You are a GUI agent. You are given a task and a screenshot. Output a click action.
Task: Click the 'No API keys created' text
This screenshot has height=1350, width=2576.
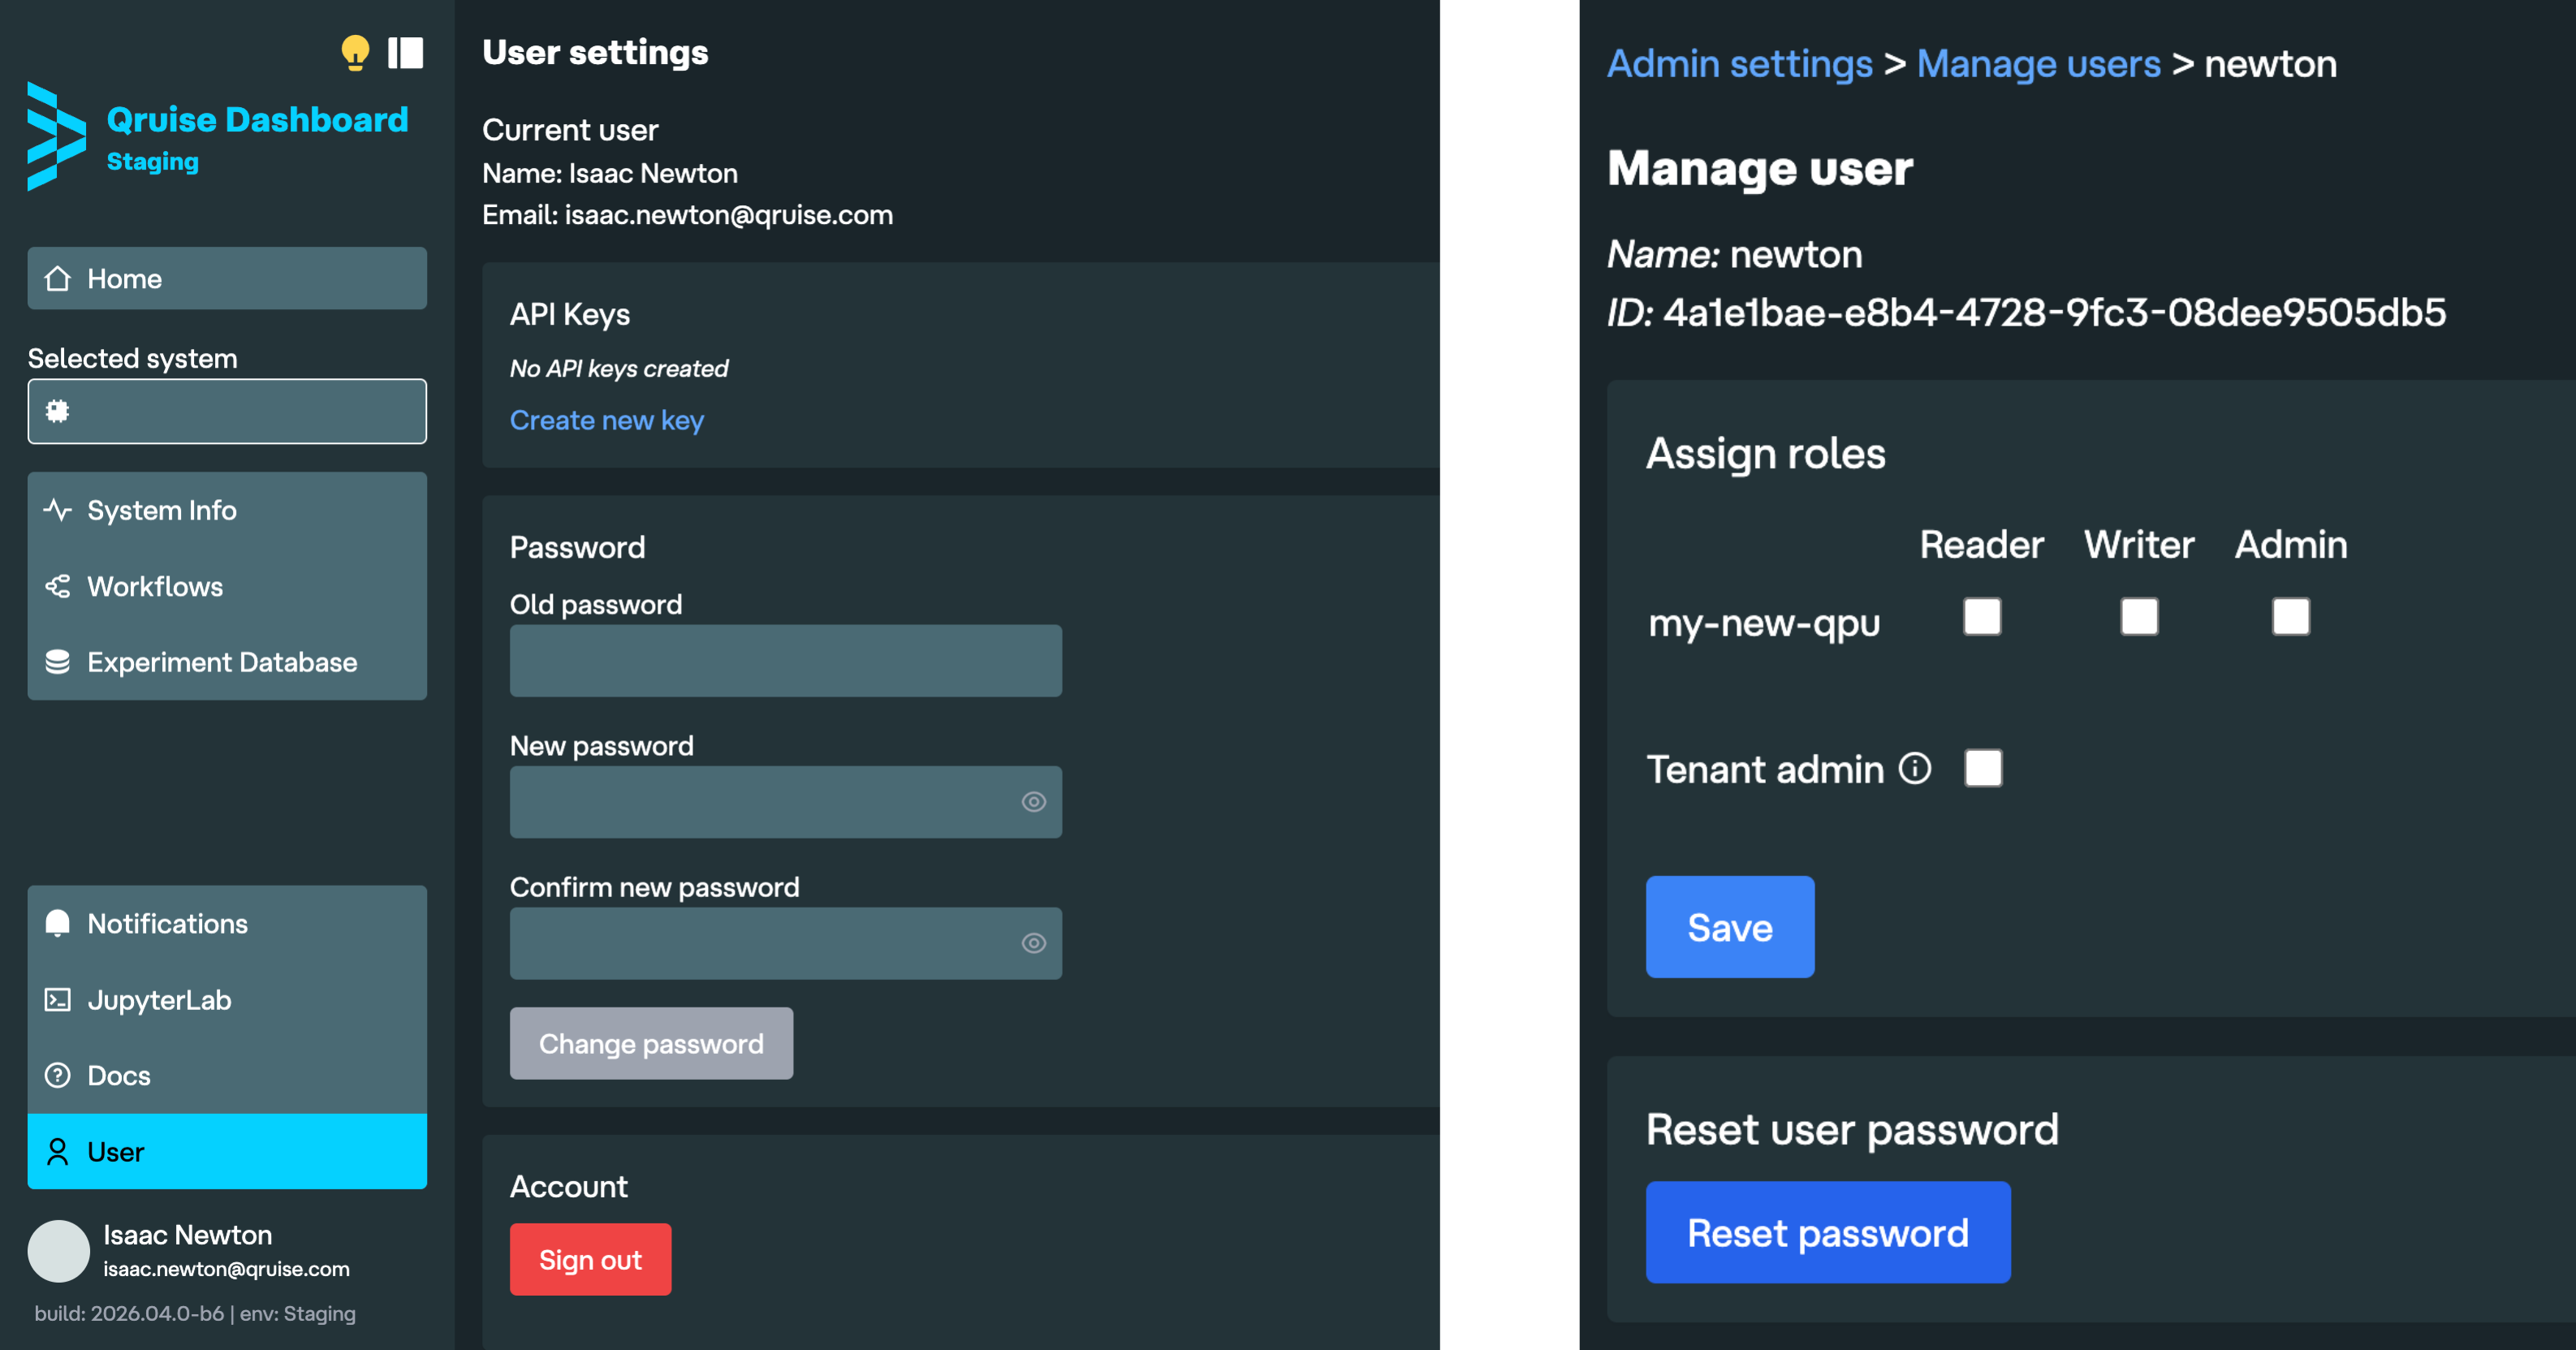pyautogui.click(x=619, y=368)
